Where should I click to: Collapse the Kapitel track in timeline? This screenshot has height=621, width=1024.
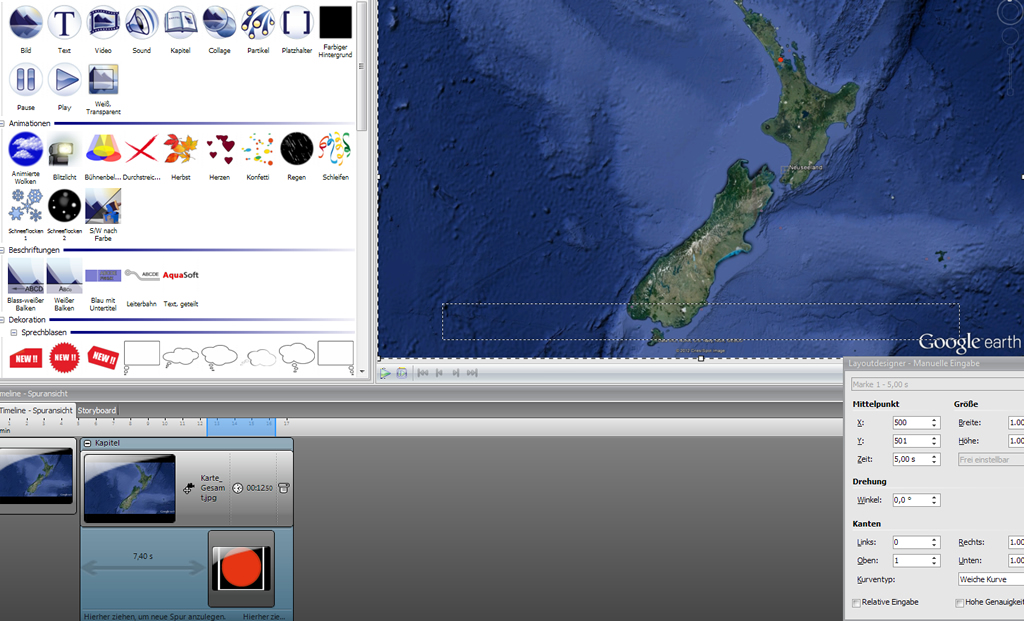tap(87, 443)
